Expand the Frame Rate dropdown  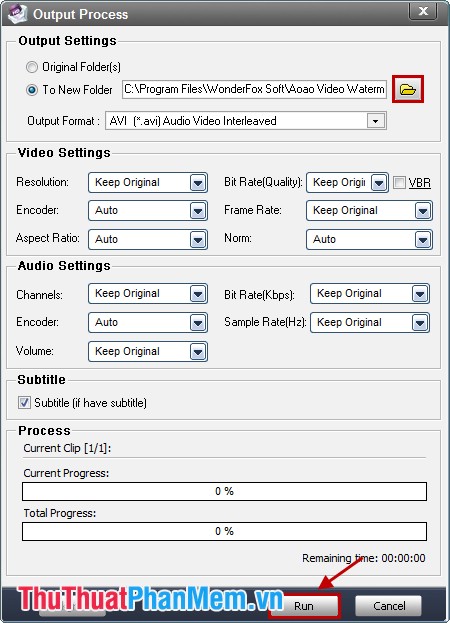(369, 211)
